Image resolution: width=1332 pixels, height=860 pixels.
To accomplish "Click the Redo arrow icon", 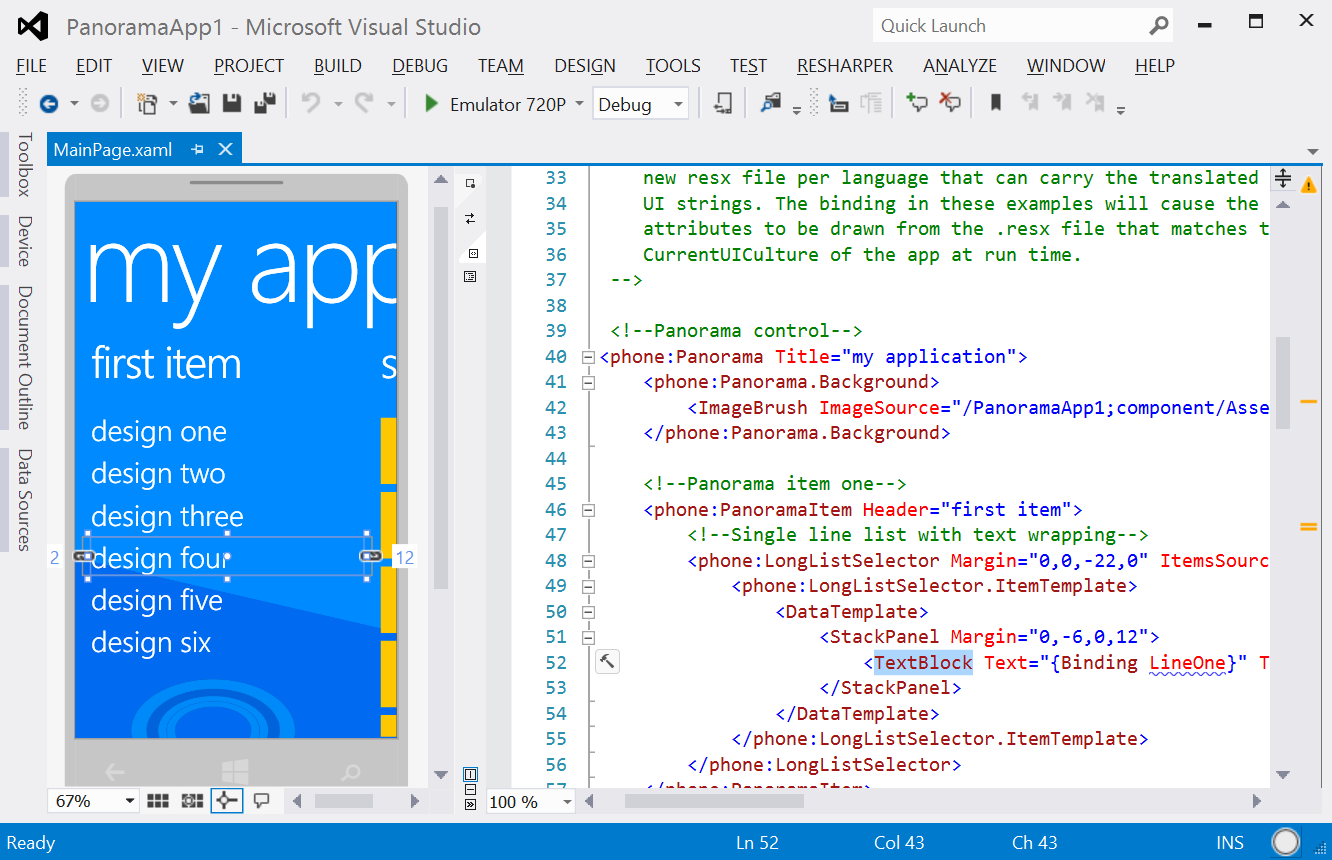I will tap(365, 104).
